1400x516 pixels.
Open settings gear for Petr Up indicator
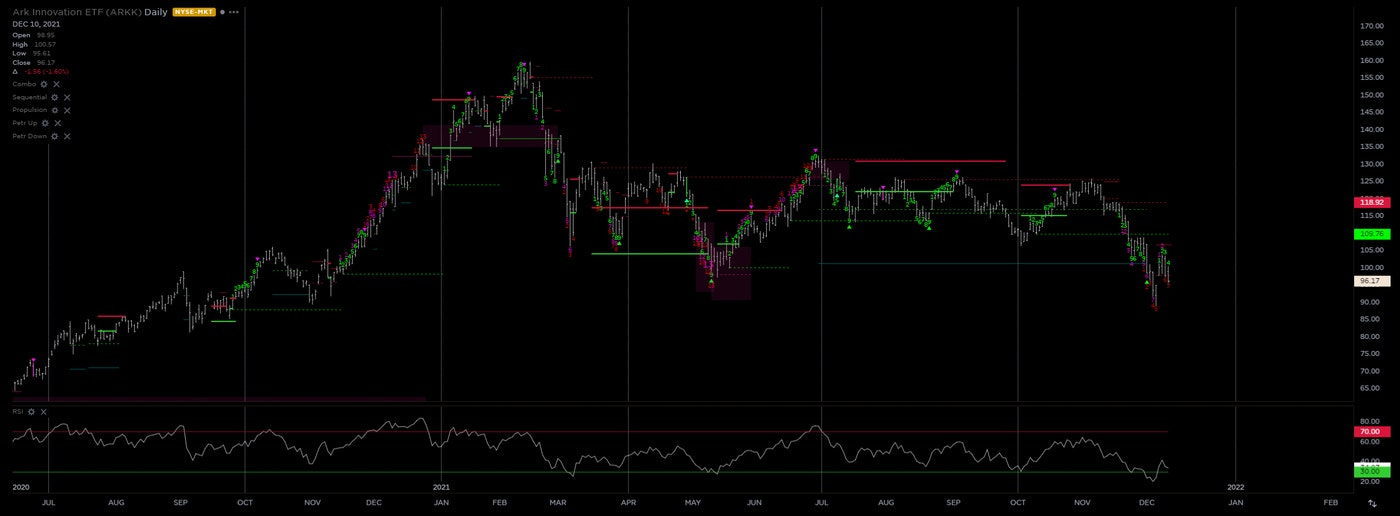click(45, 123)
